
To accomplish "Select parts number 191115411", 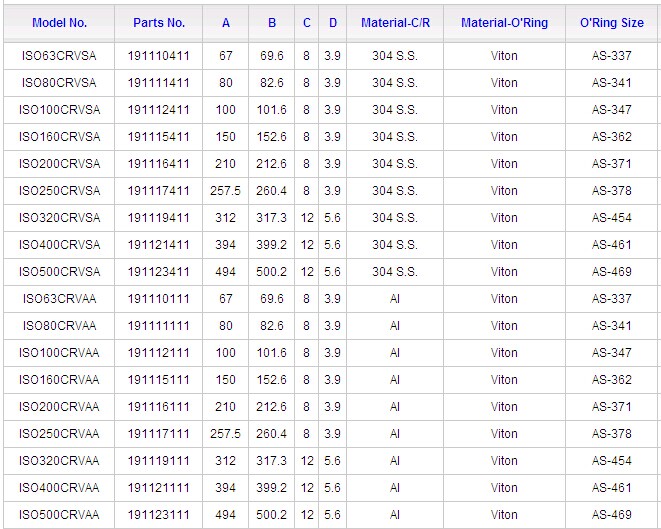I will pyautogui.click(x=159, y=137).
